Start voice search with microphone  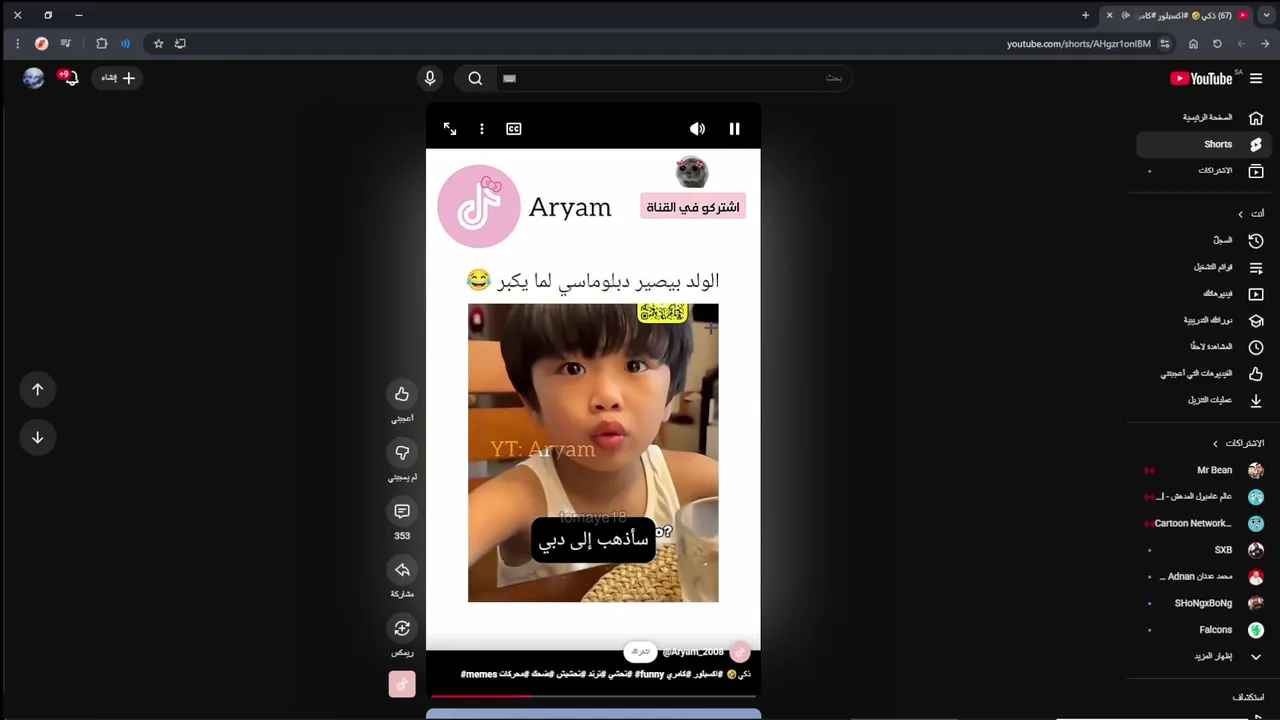click(x=430, y=78)
